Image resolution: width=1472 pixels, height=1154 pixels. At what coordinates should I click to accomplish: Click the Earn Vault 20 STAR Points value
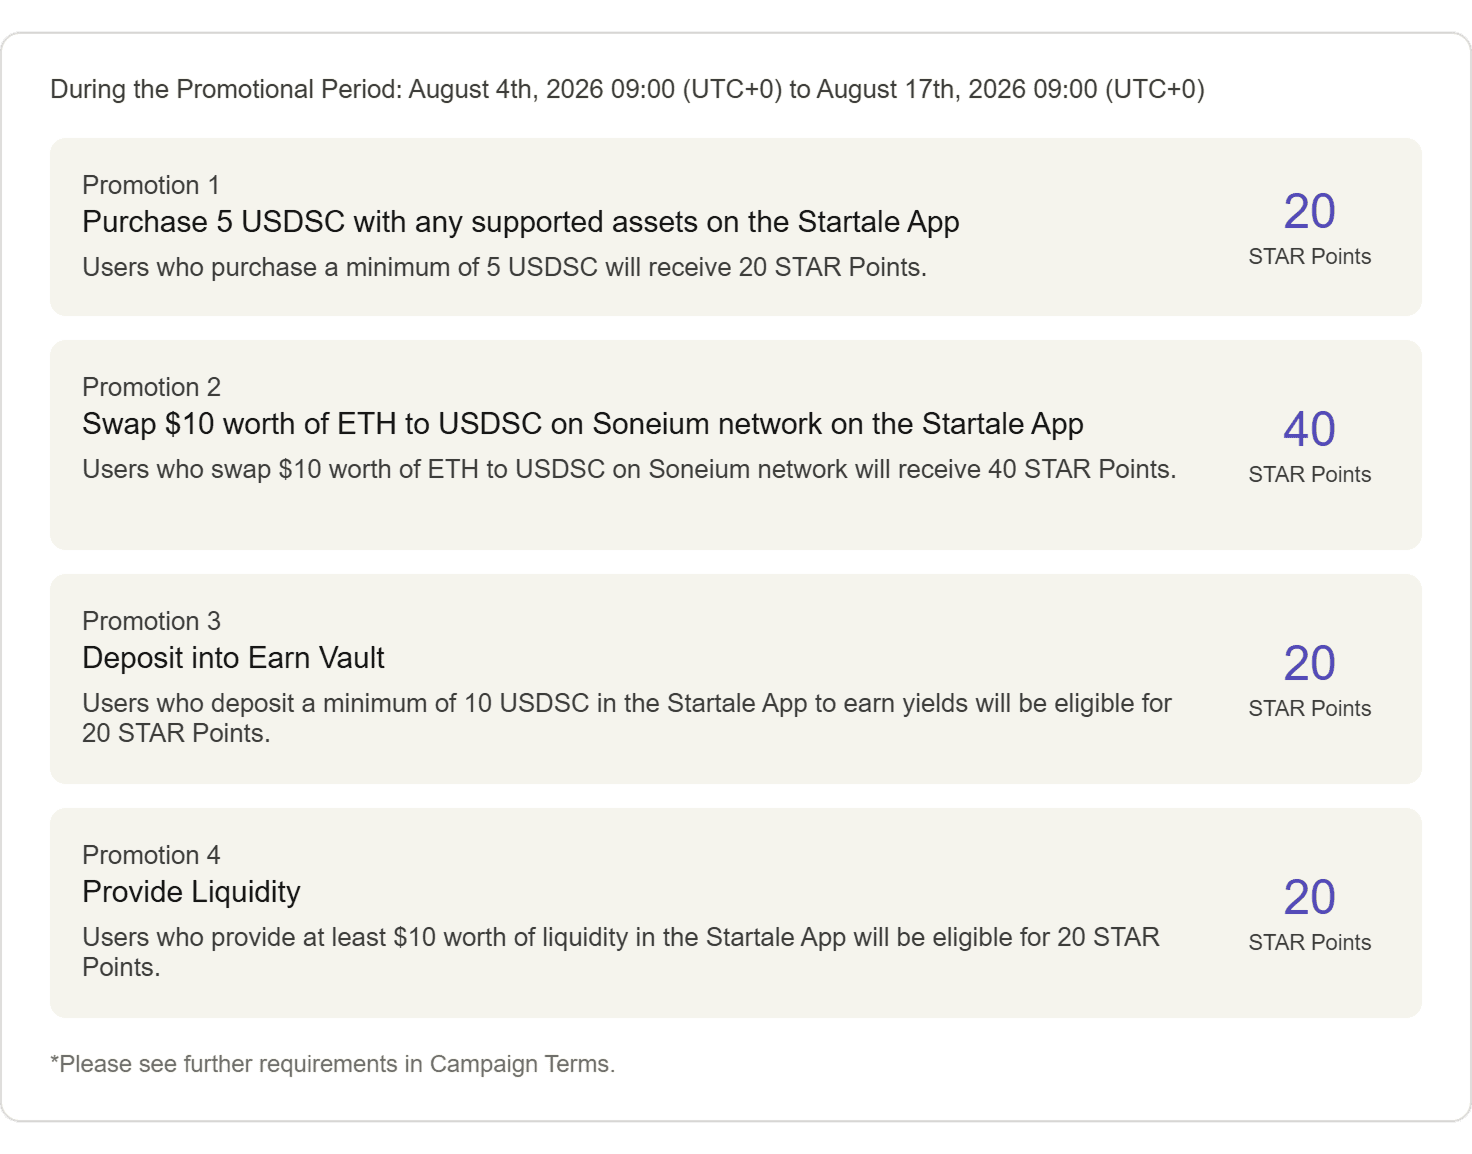point(1309,663)
